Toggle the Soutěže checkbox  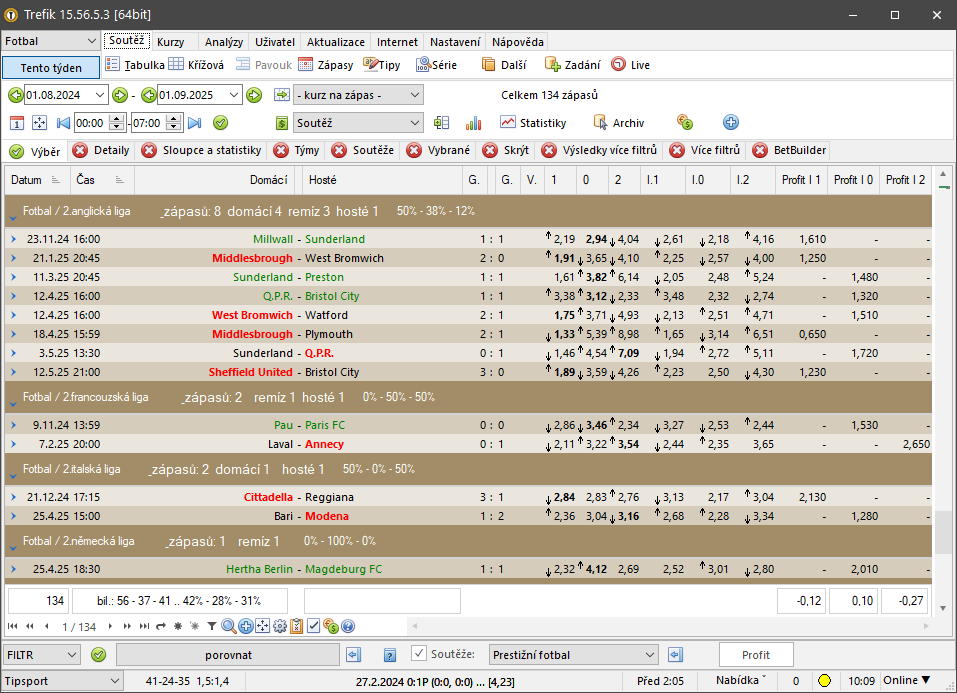coord(419,653)
